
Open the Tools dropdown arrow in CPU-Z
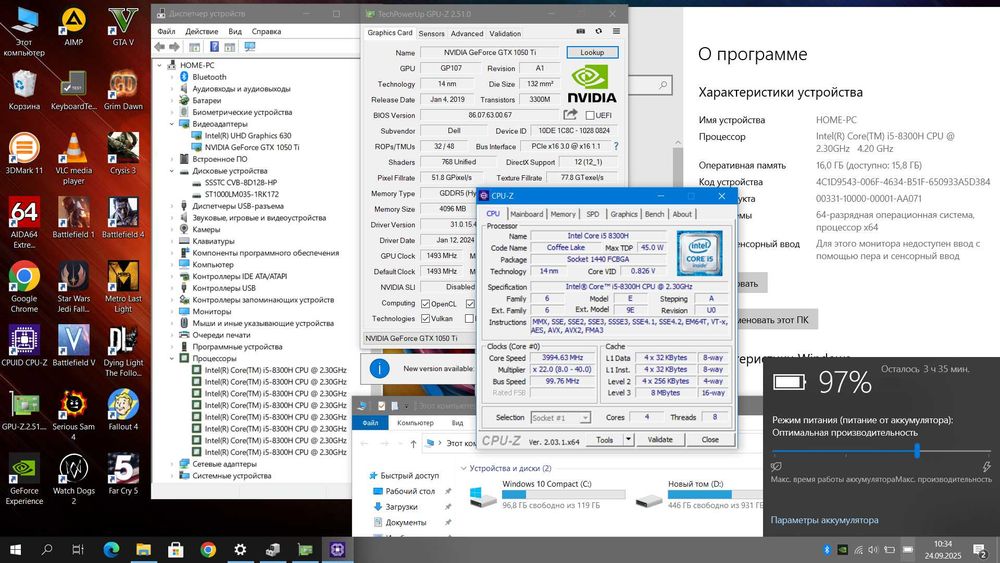point(627,439)
